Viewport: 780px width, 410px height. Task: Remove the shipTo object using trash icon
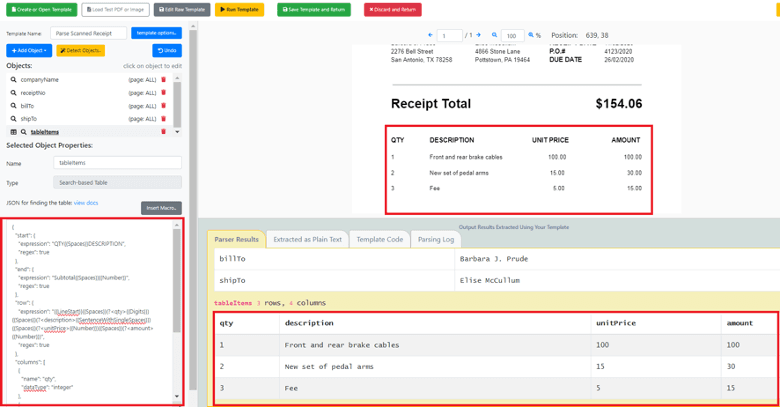point(164,118)
